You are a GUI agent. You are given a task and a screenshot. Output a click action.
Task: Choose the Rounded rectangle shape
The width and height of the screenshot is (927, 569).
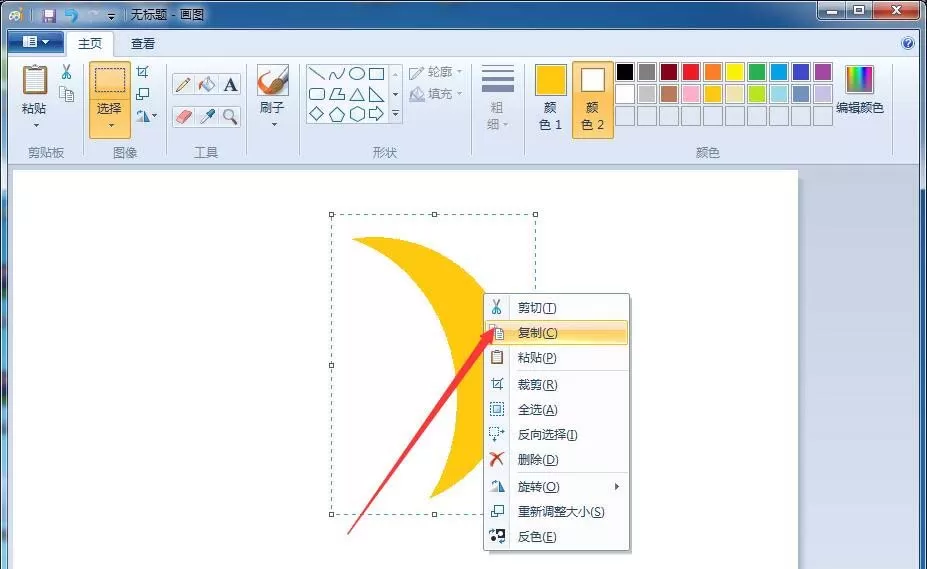[x=317, y=94]
